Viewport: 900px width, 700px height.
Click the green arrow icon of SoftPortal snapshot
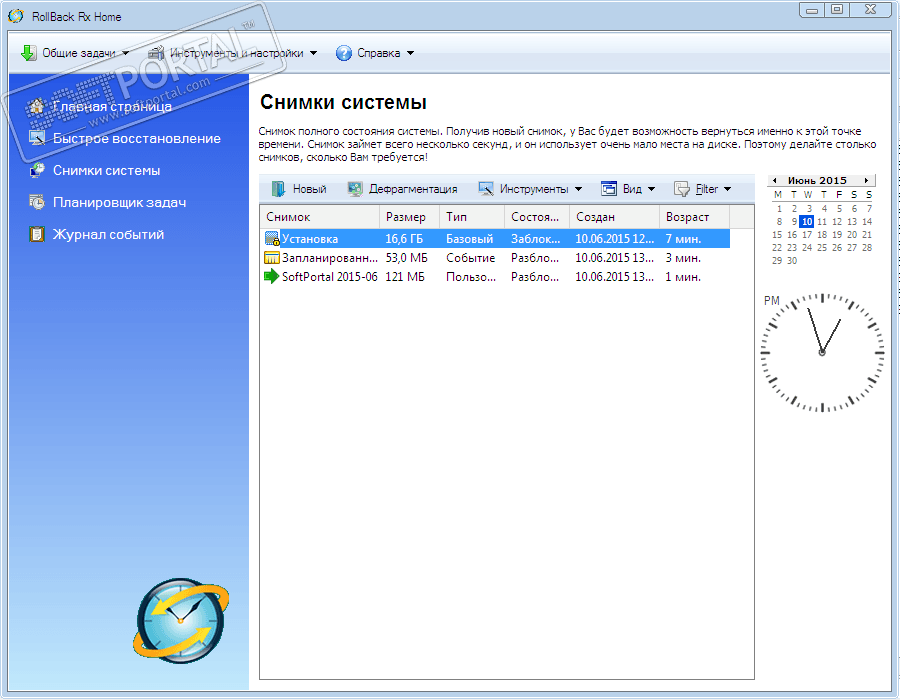[271, 277]
